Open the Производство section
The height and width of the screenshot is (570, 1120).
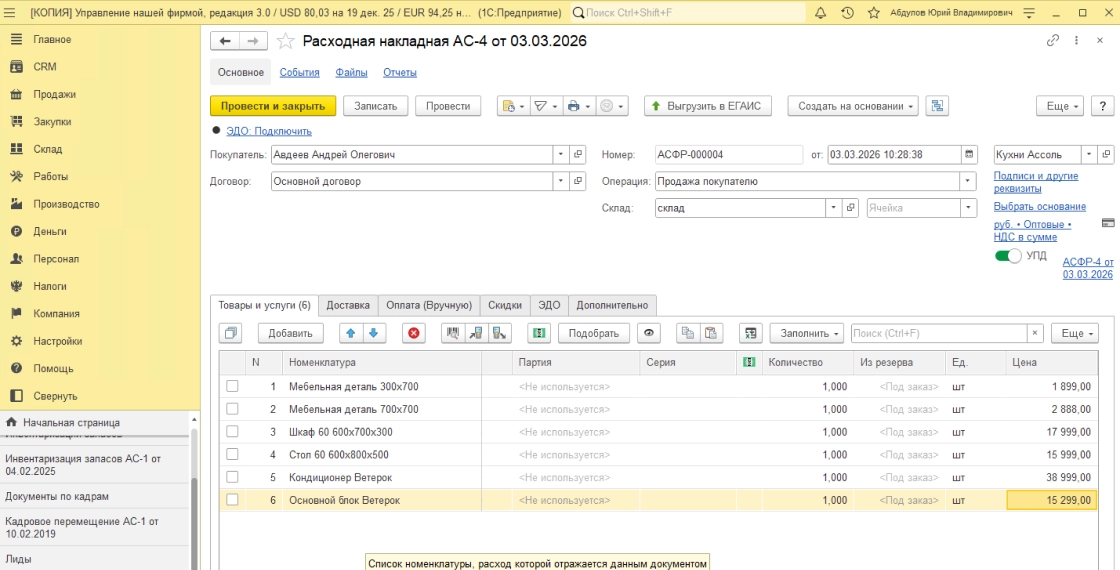(x=66, y=204)
